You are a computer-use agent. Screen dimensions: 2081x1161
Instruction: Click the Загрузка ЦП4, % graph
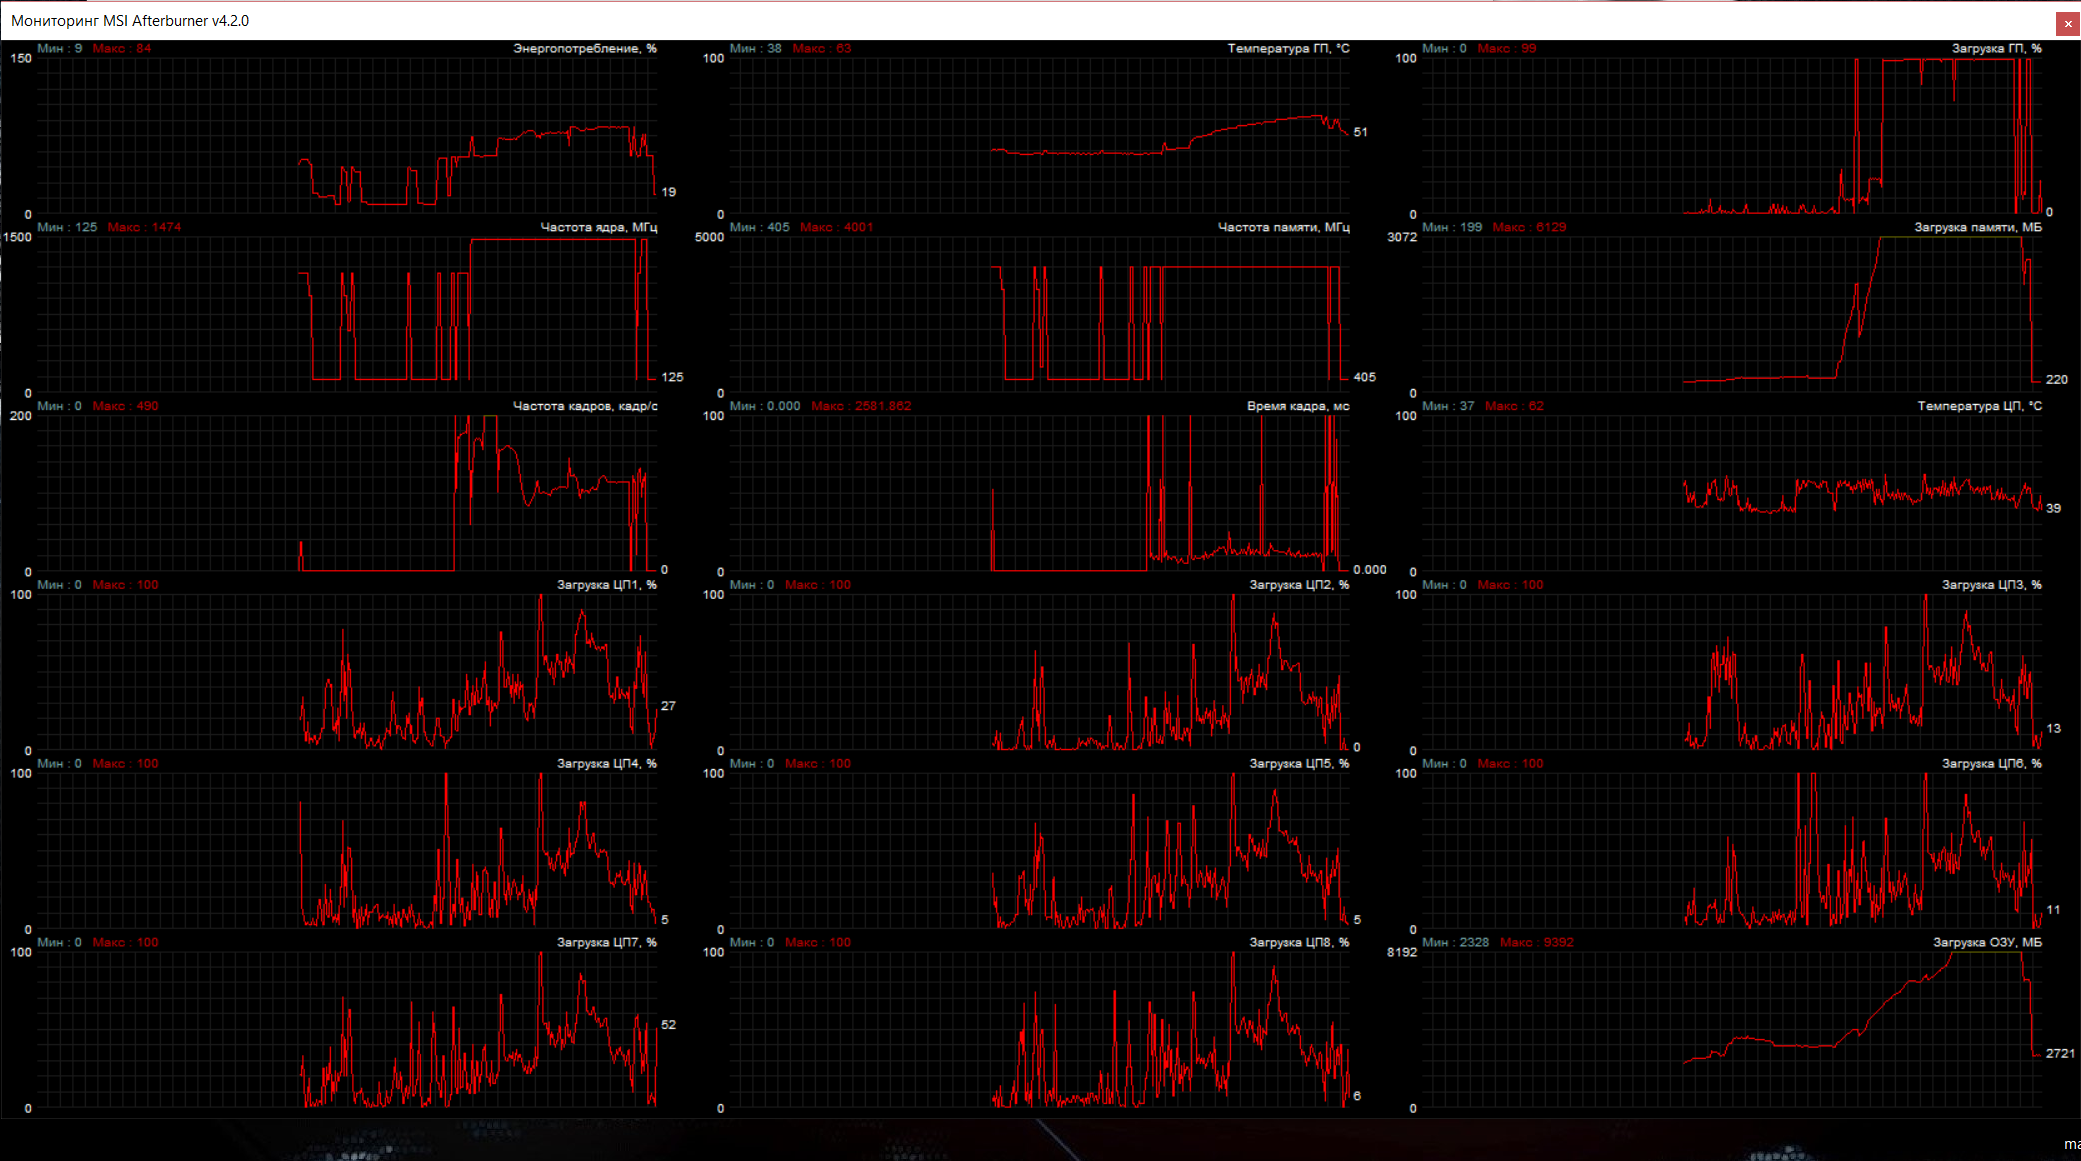(347, 851)
